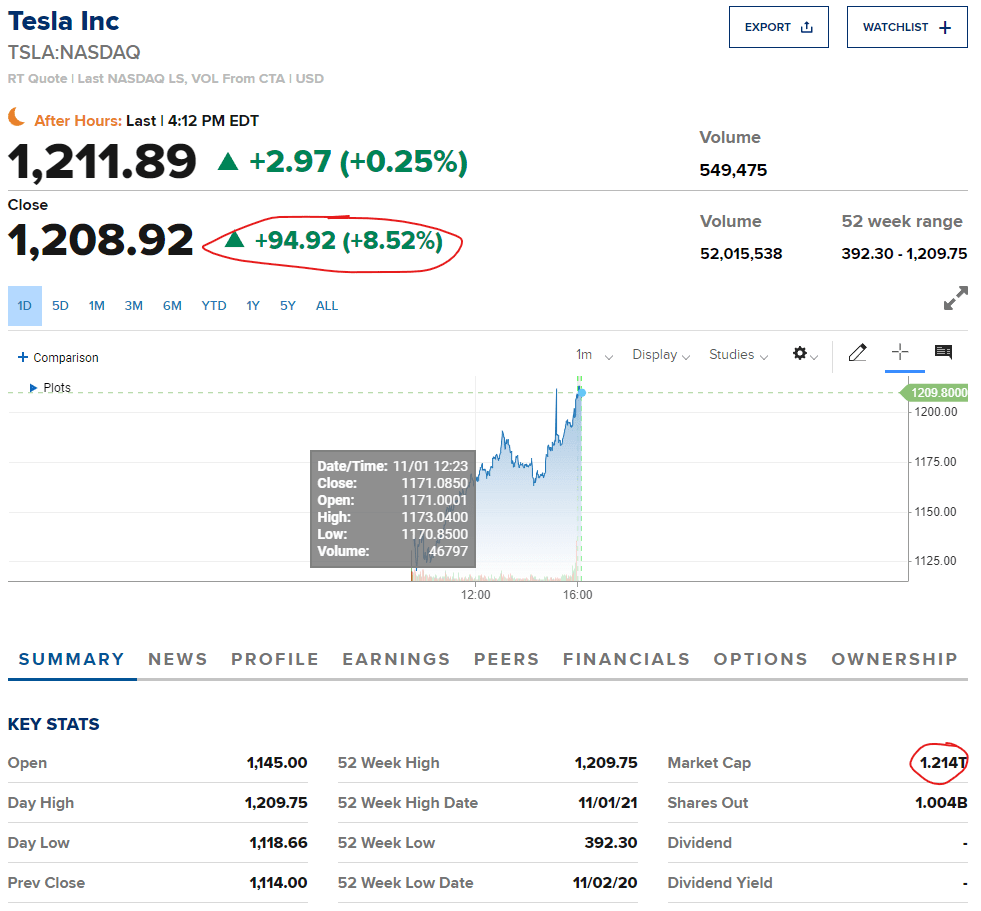Switch to the Ownership tab
Viewport: 981px width, 911px height.
(x=894, y=659)
